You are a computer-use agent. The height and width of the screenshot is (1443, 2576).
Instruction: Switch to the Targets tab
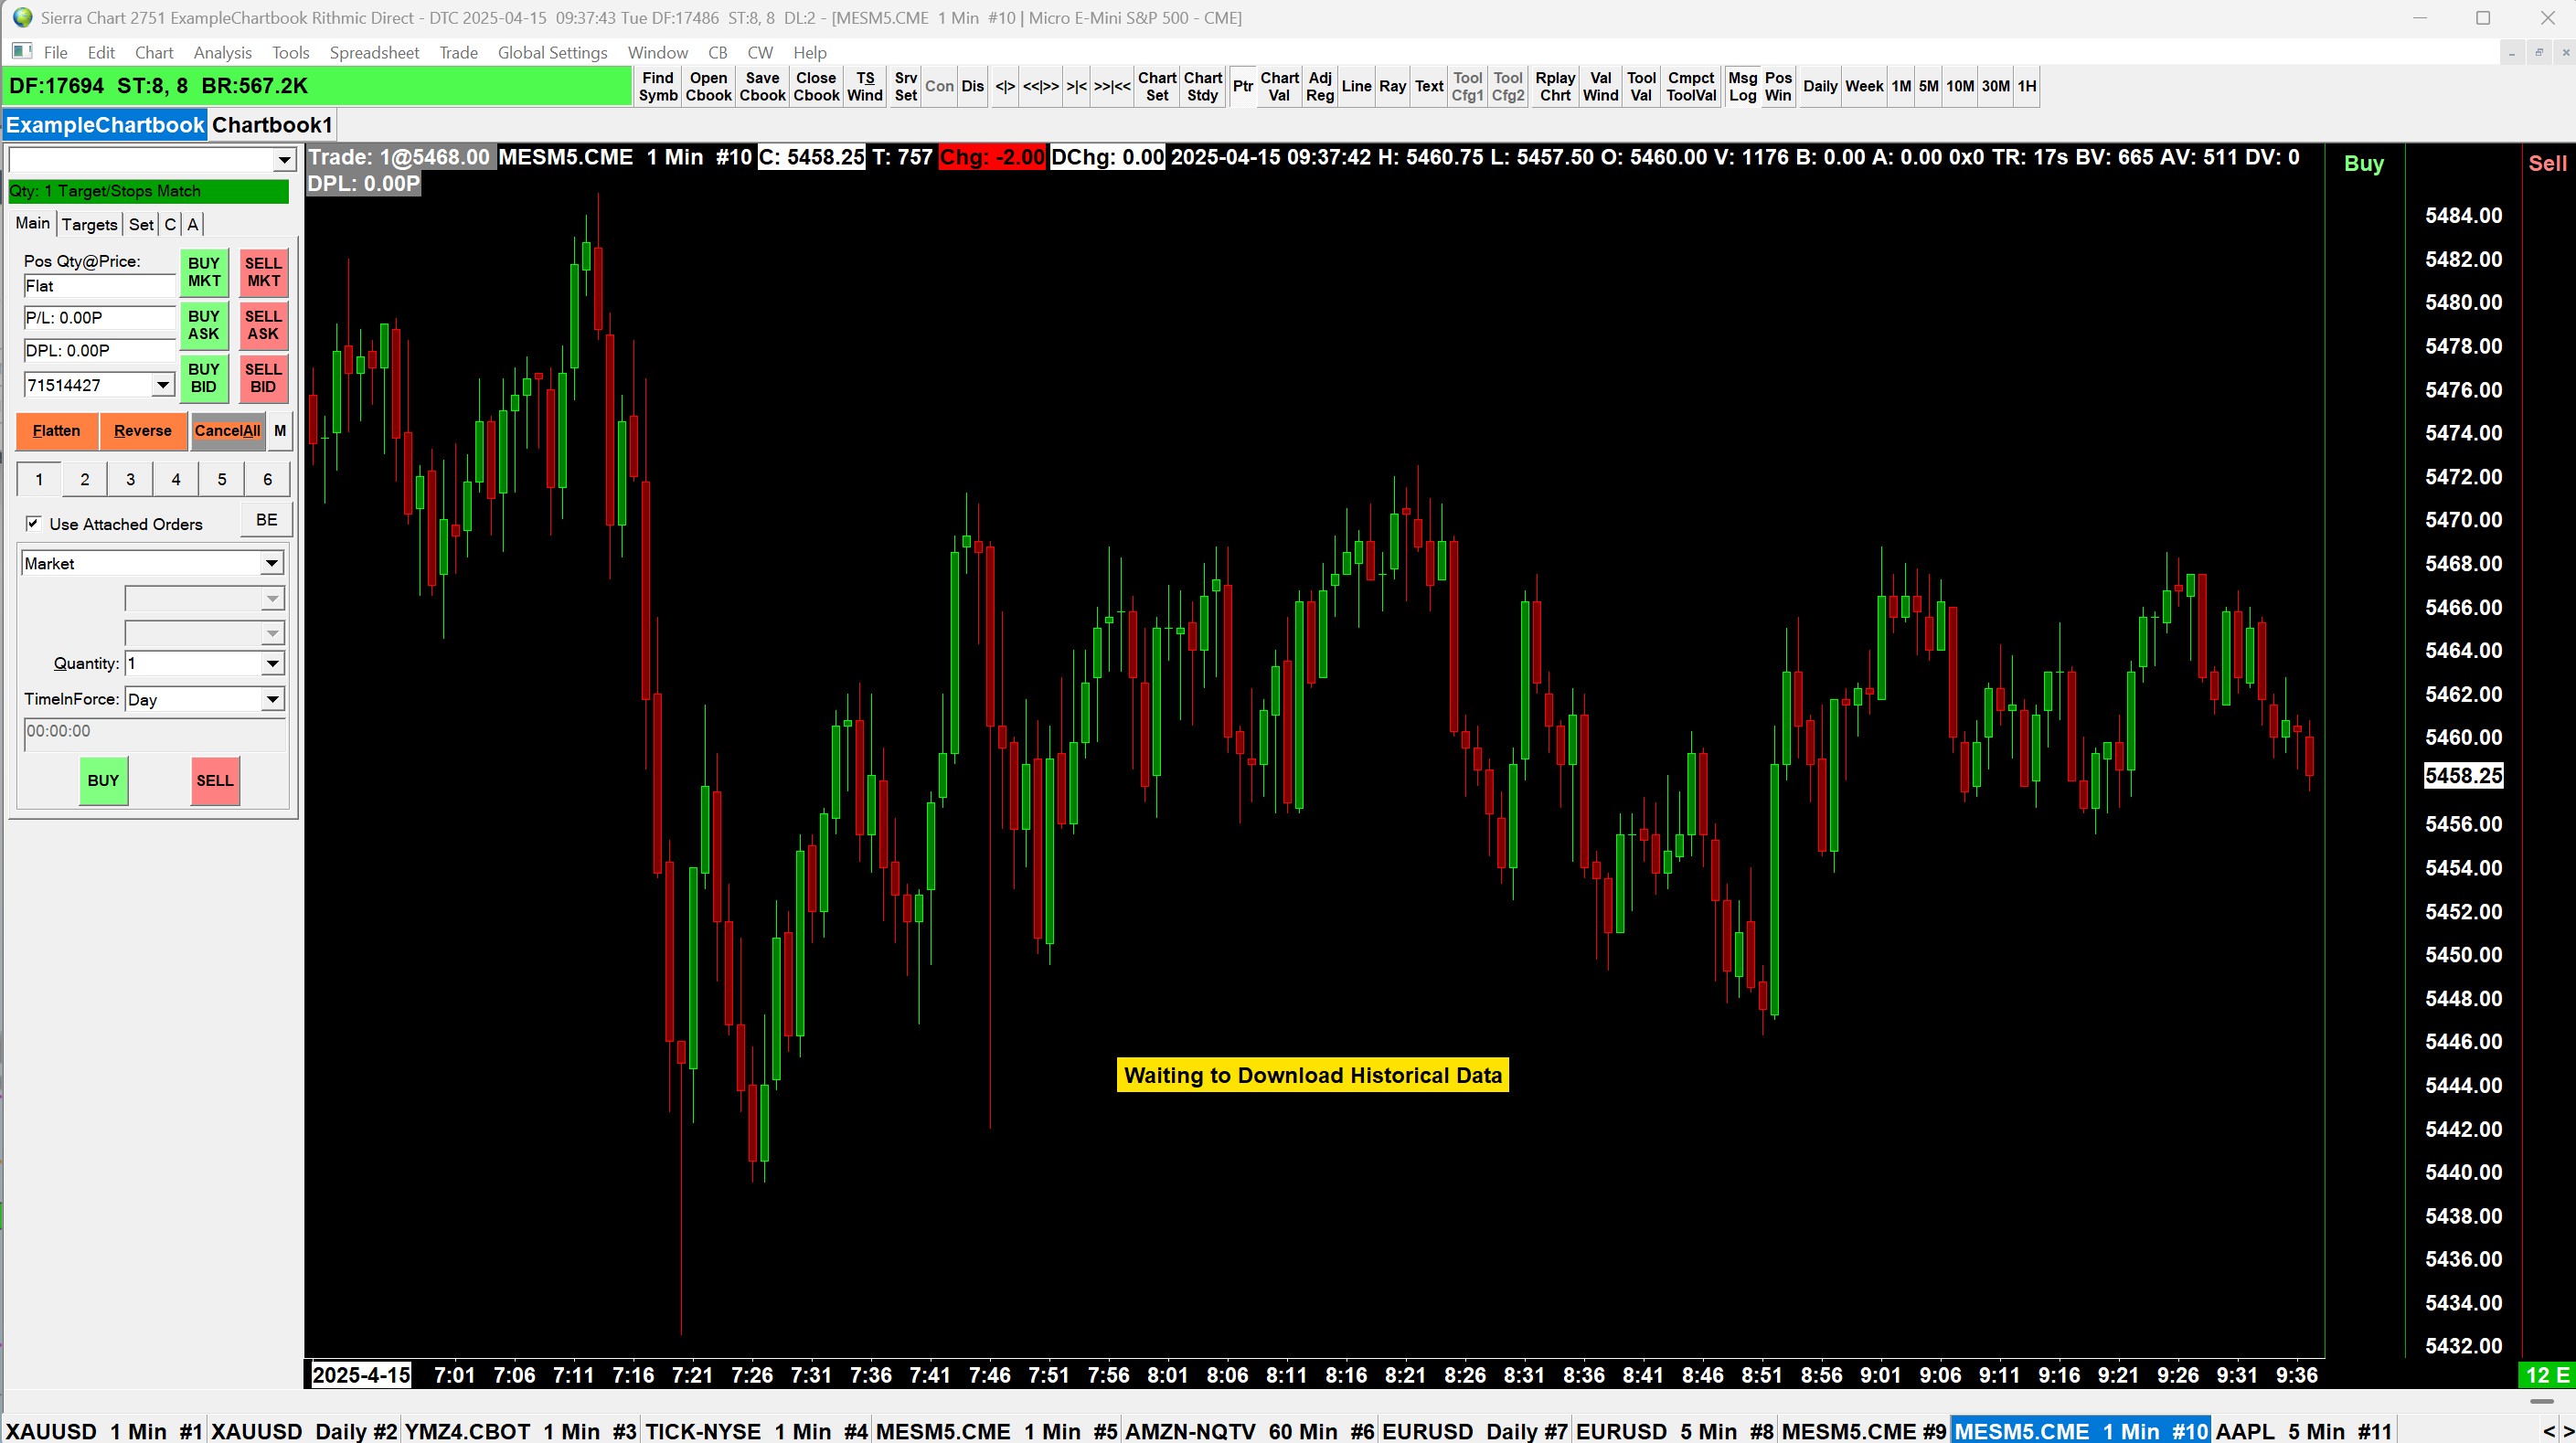(x=89, y=224)
